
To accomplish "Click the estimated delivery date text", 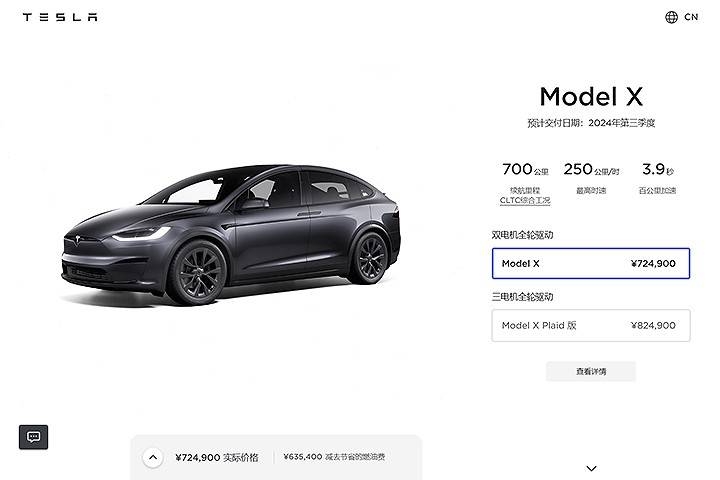I will pos(591,123).
